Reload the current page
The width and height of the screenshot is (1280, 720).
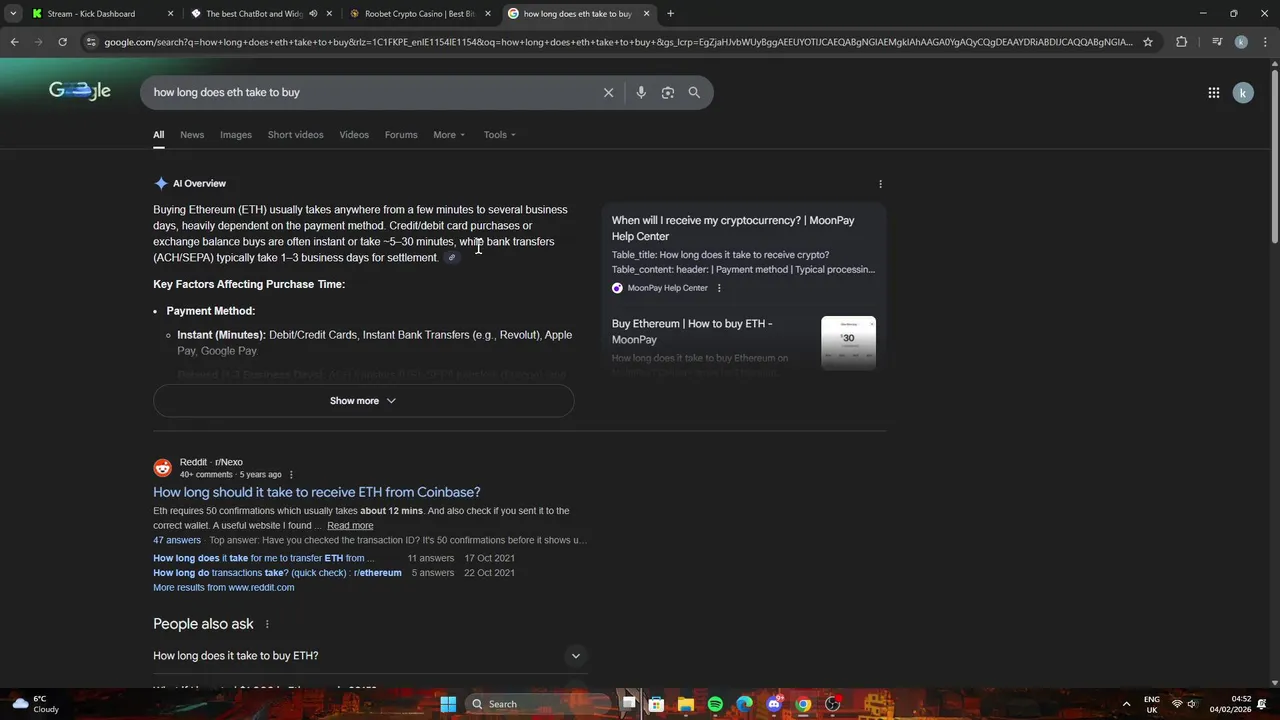(x=62, y=42)
